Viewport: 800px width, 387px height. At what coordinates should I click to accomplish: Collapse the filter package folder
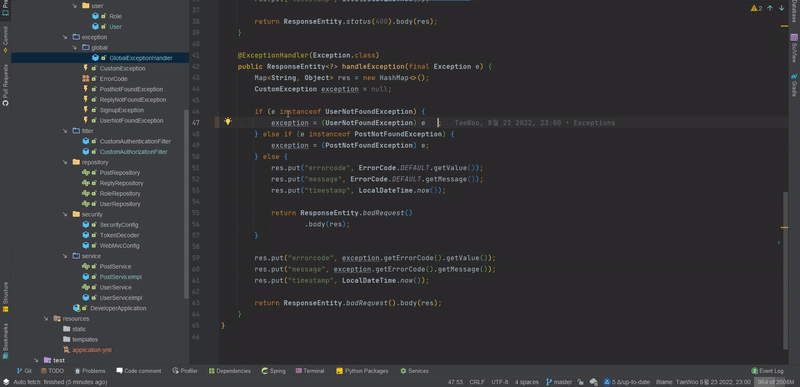(x=65, y=131)
